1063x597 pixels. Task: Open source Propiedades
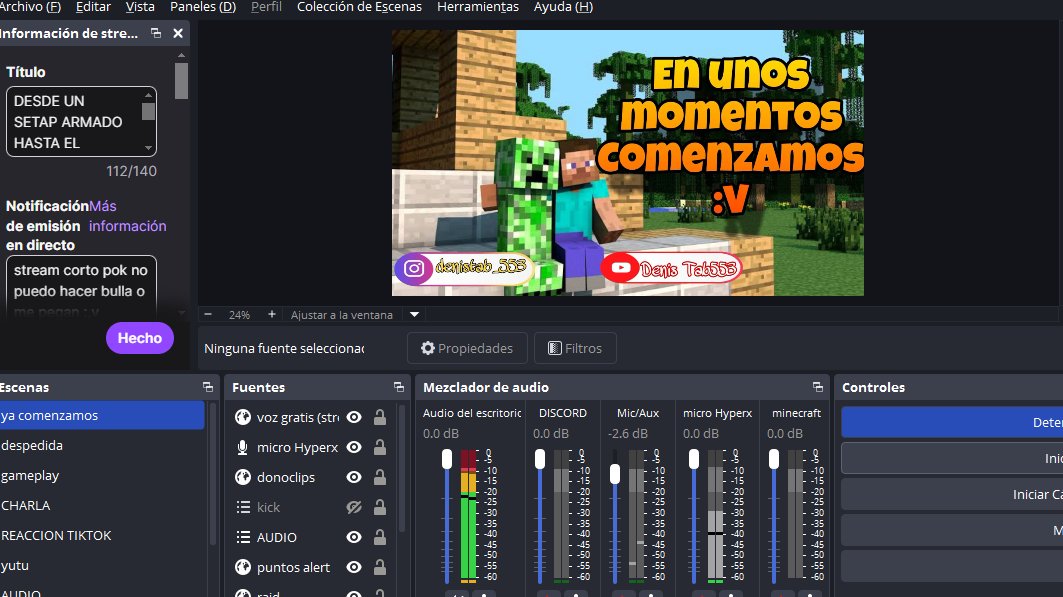pyautogui.click(x=467, y=348)
